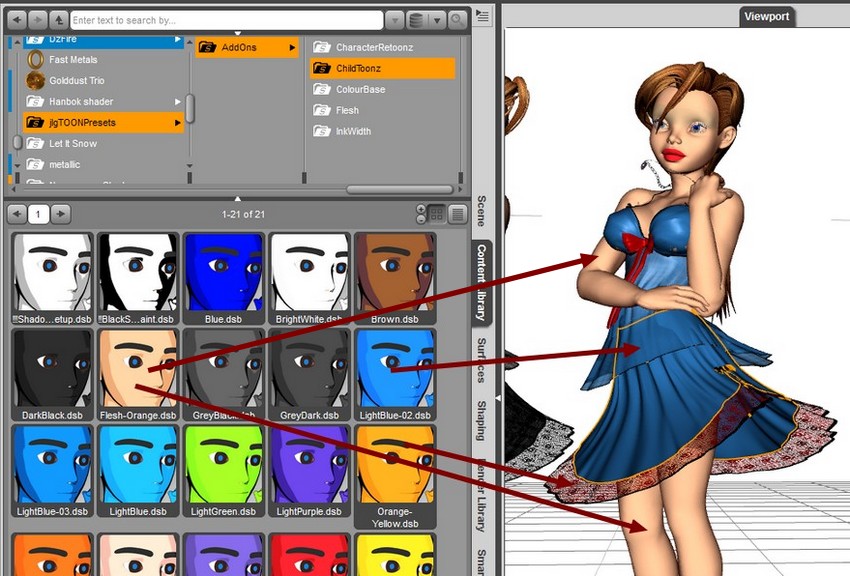Viewport: 850px width, 576px height.
Task: Expand the jlgTOONPresets arrow
Action: pos(177,123)
